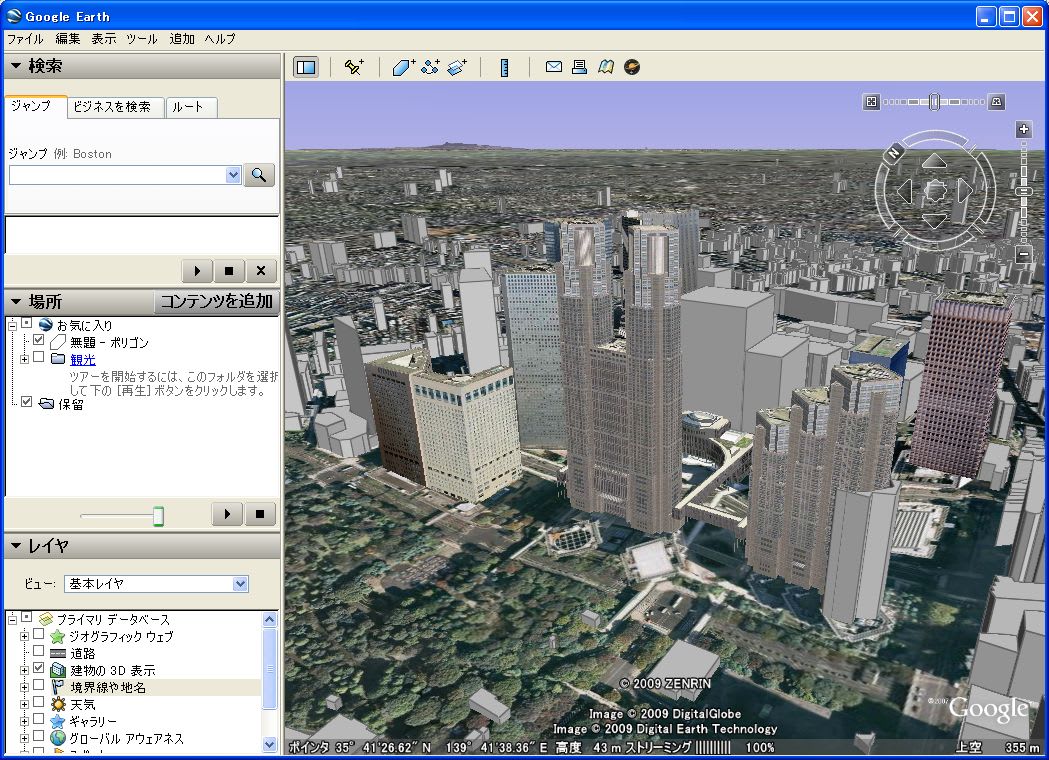Look down with the navigation ring arrow
Image resolution: width=1049 pixels, height=760 pixels.
pyautogui.click(x=934, y=221)
